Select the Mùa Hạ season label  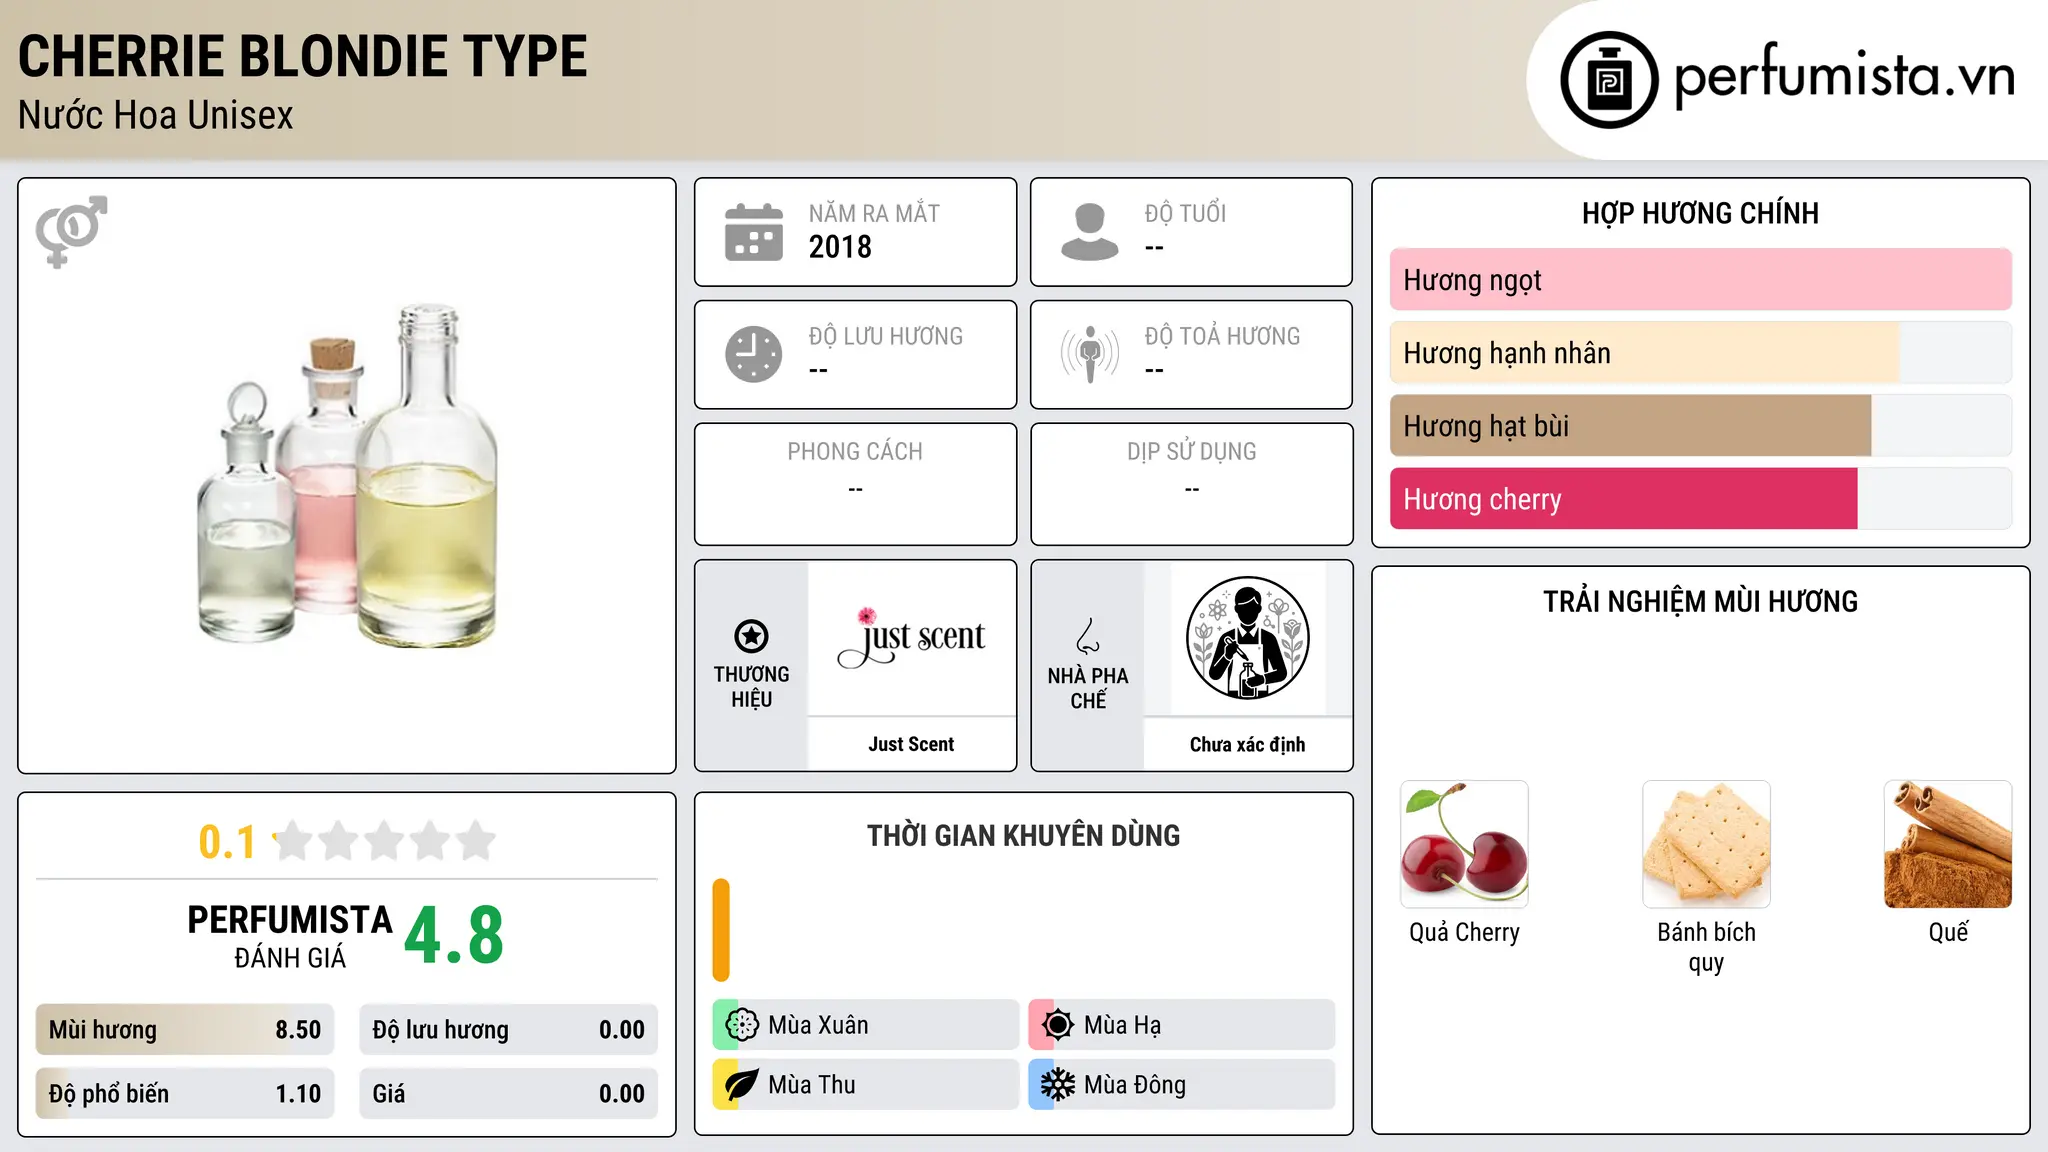tap(1122, 1025)
